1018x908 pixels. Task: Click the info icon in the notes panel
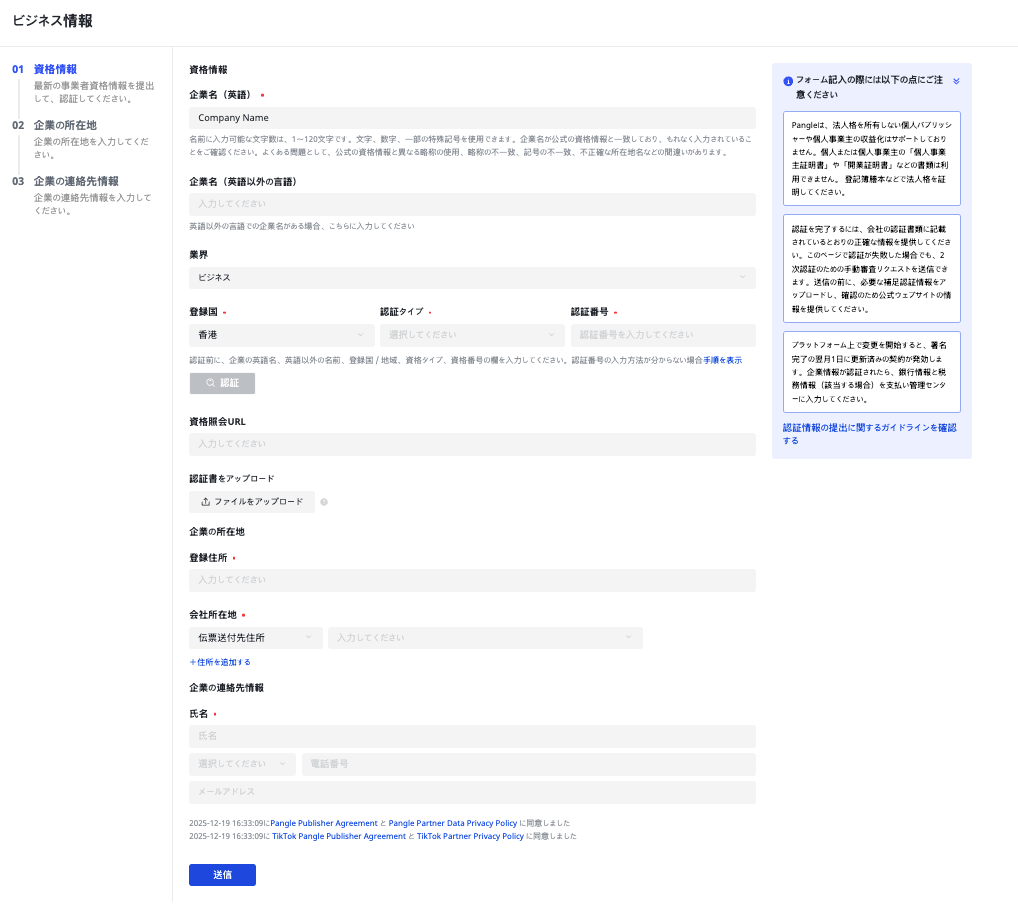(788, 81)
